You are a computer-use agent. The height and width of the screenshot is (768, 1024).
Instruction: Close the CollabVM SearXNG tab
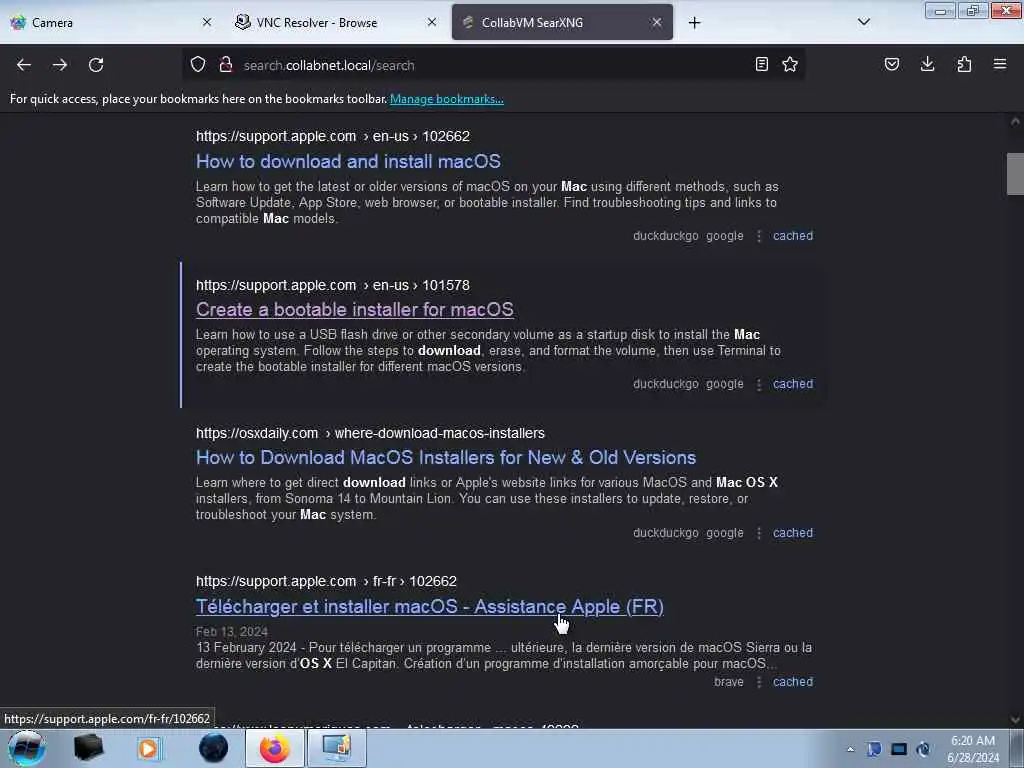point(657,22)
